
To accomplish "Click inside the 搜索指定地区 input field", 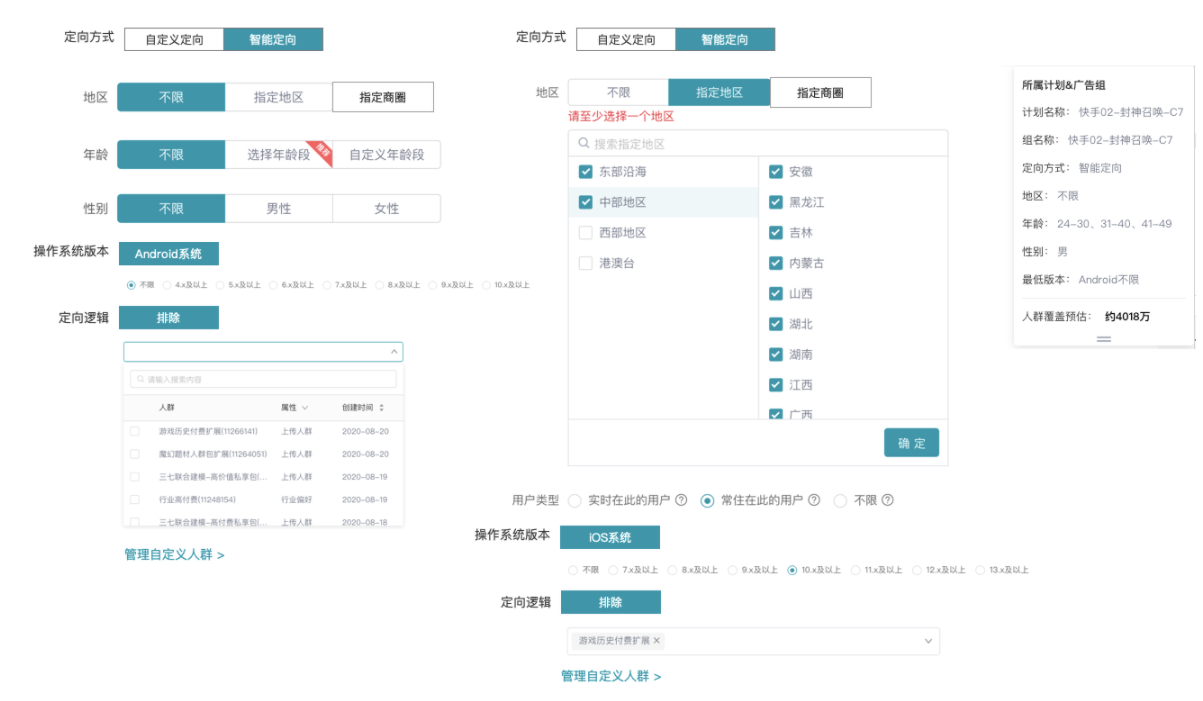I will (700, 142).
